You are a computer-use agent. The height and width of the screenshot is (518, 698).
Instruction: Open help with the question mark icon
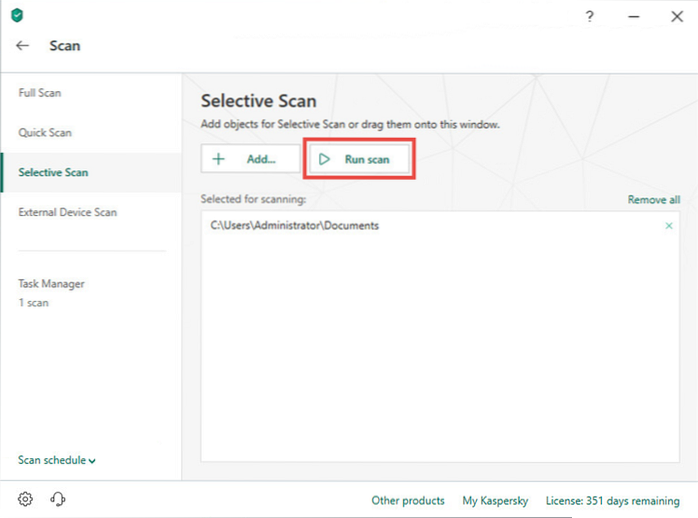(x=589, y=16)
